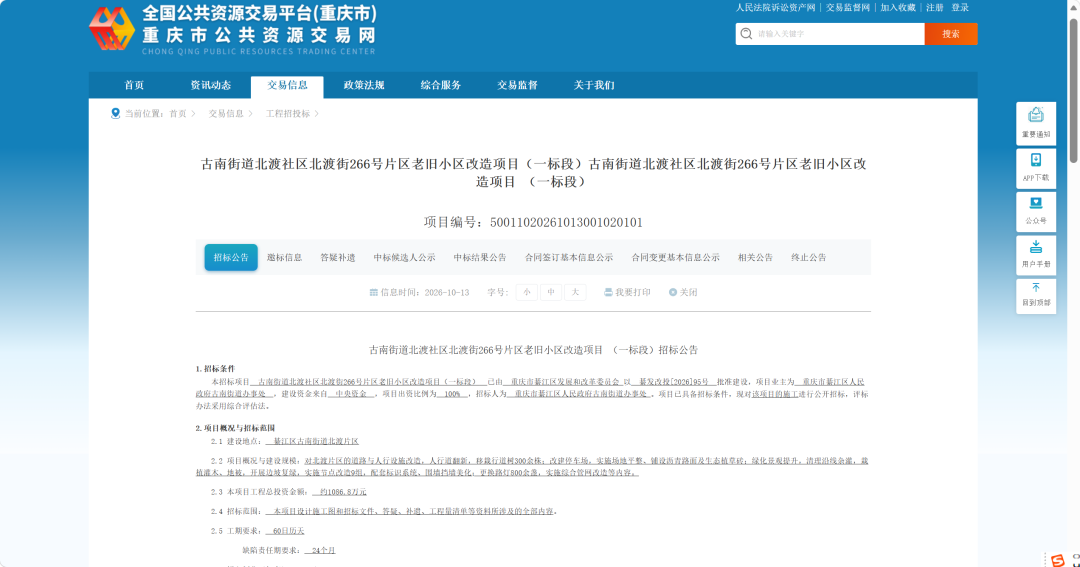Click the 登录 link
The image size is (1080, 567).
[x=960, y=8]
